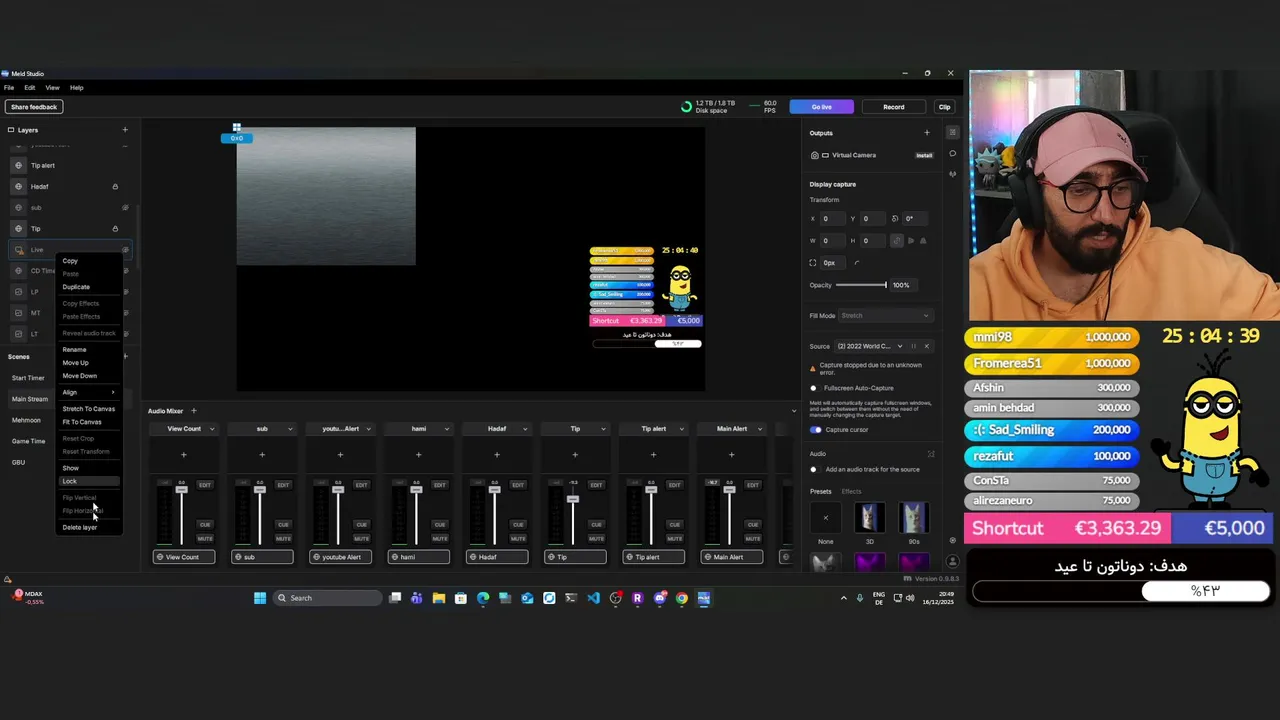
Task: Choose Stretch To Canvas
Action: (88, 409)
